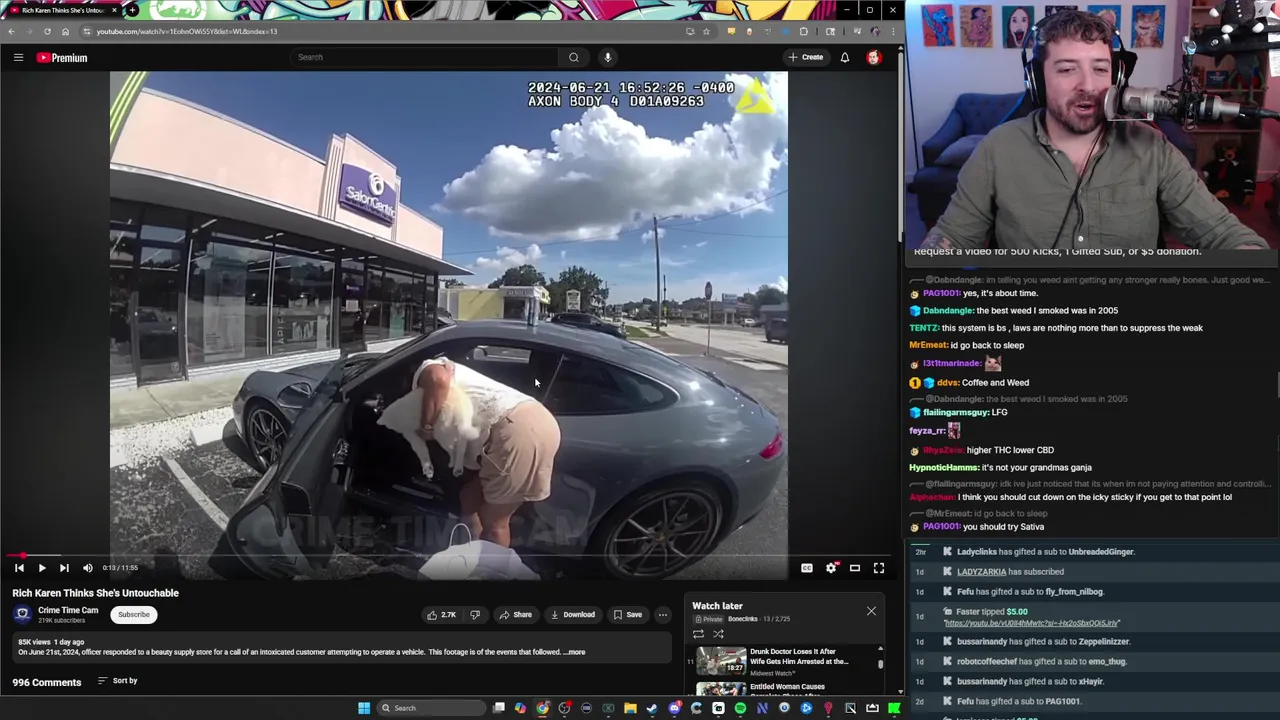The width and height of the screenshot is (1280, 720).
Task: Seek on the red video progress bar
Action: (x=448, y=555)
